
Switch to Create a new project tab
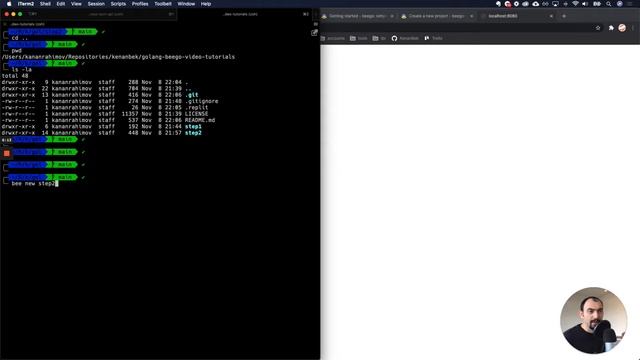point(437,16)
